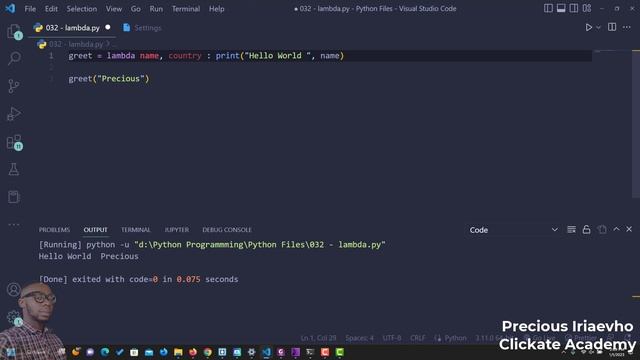Place cursor in code line 1 after lambda
This screenshot has width=640, height=360.
tap(136, 56)
